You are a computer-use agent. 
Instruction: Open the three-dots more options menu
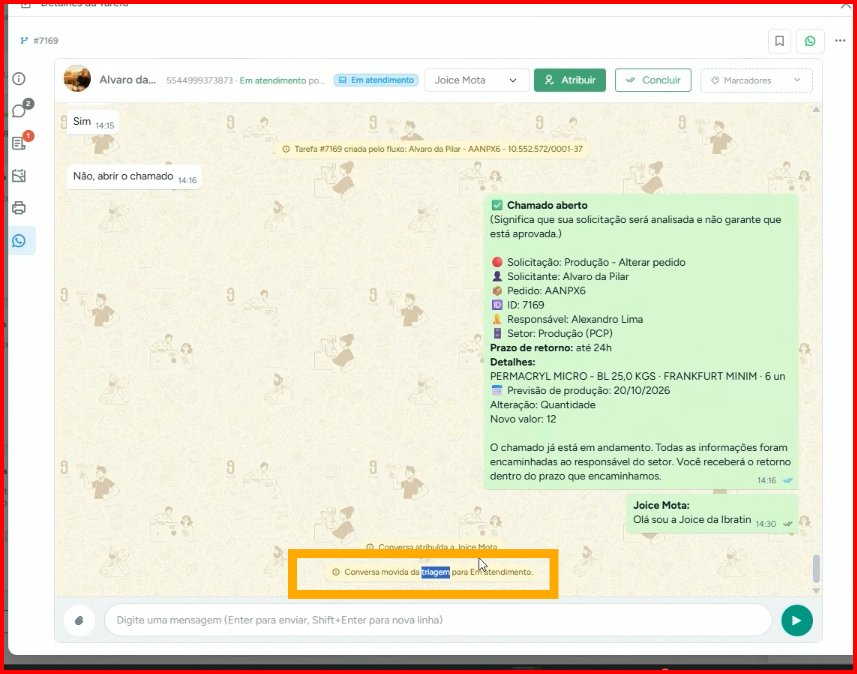point(840,40)
